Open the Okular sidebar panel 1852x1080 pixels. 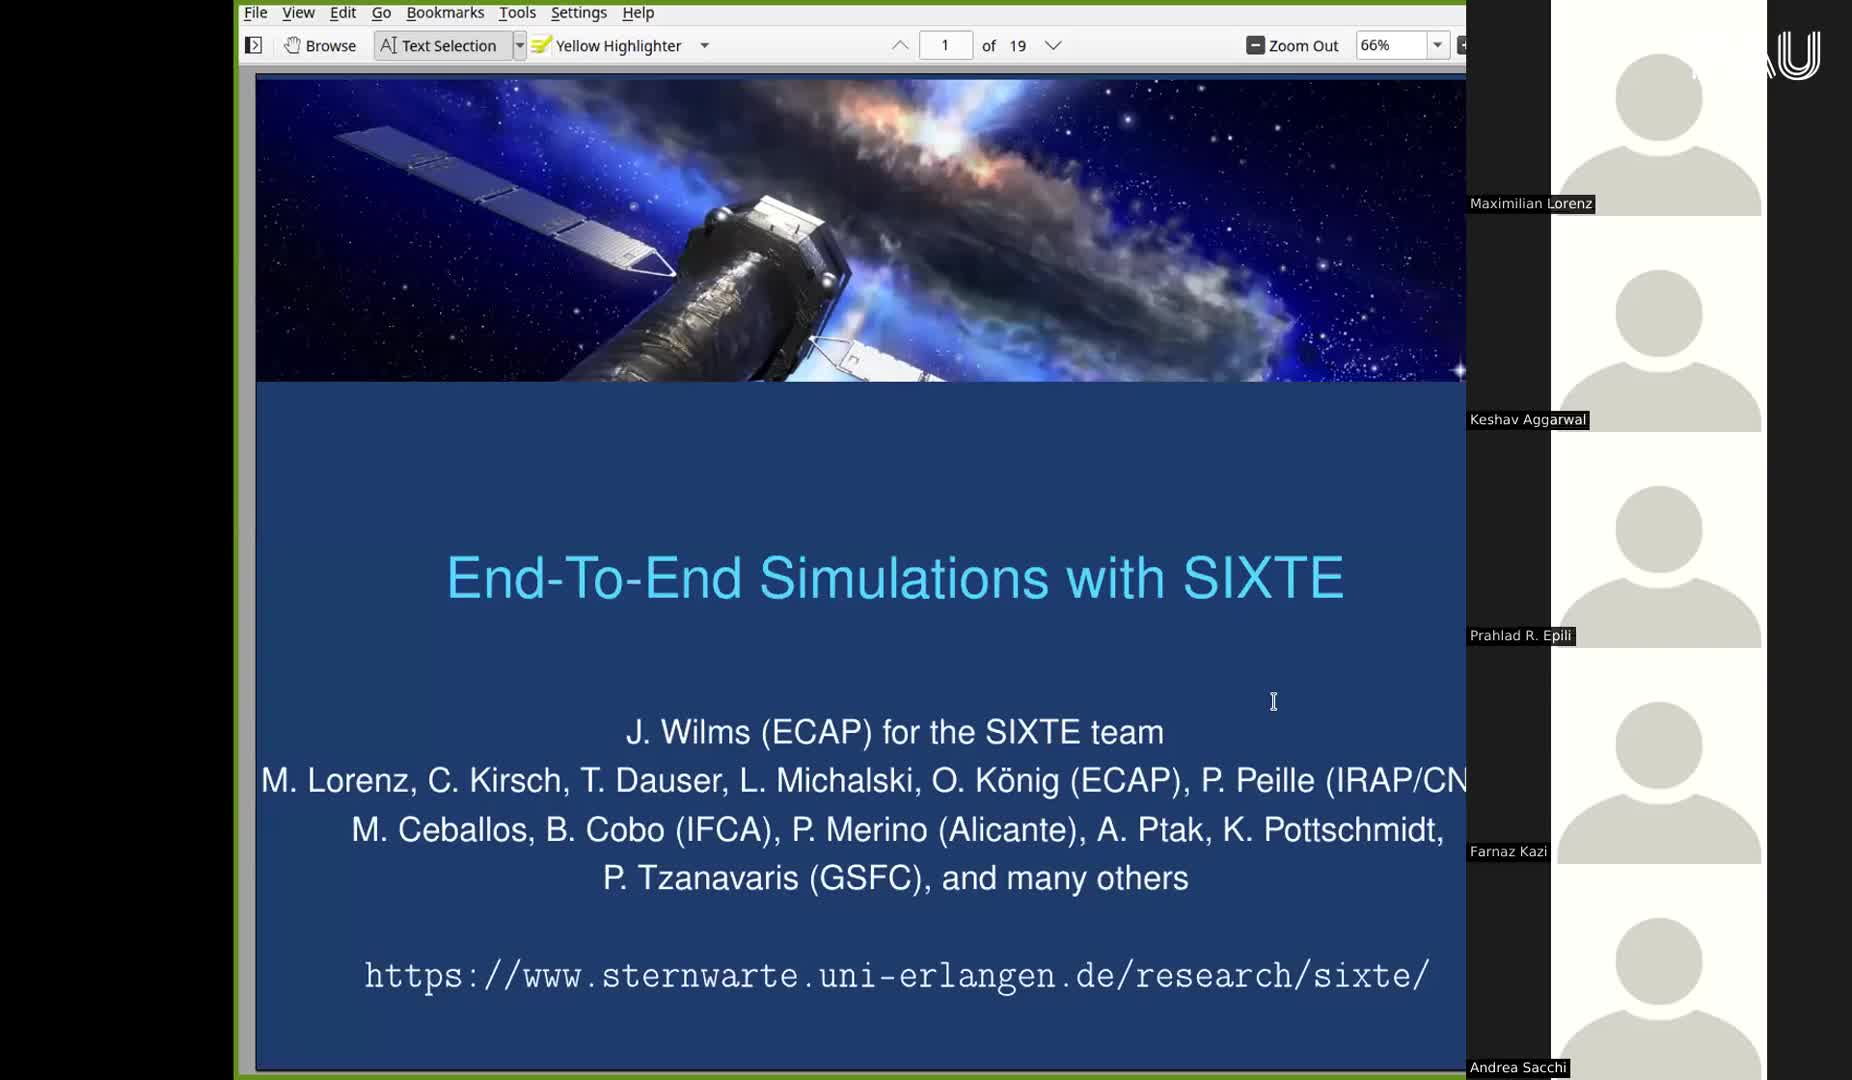pos(254,45)
